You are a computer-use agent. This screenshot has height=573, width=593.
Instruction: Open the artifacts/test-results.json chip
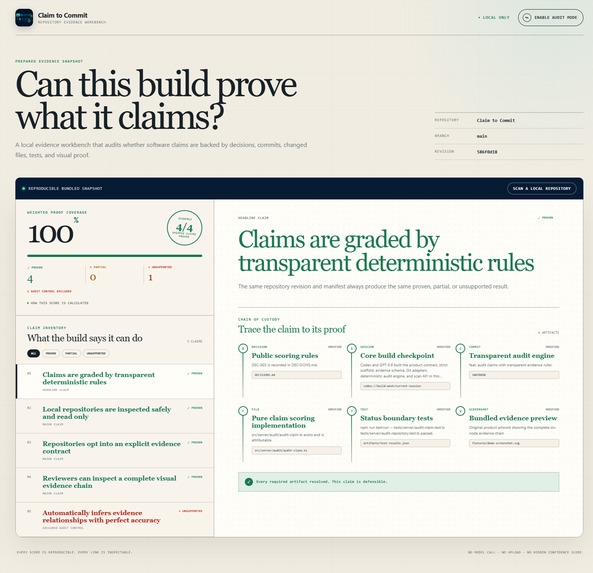(405, 443)
